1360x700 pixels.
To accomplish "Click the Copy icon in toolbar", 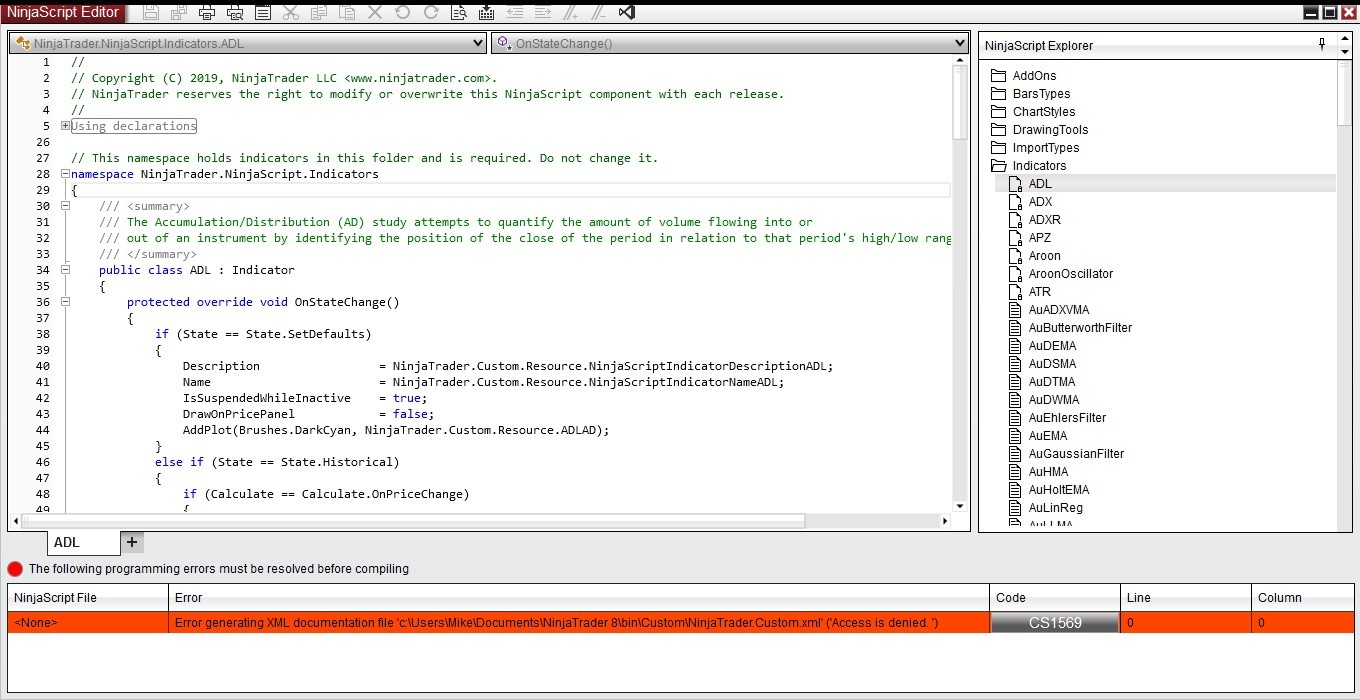I will click(x=319, y=12).
